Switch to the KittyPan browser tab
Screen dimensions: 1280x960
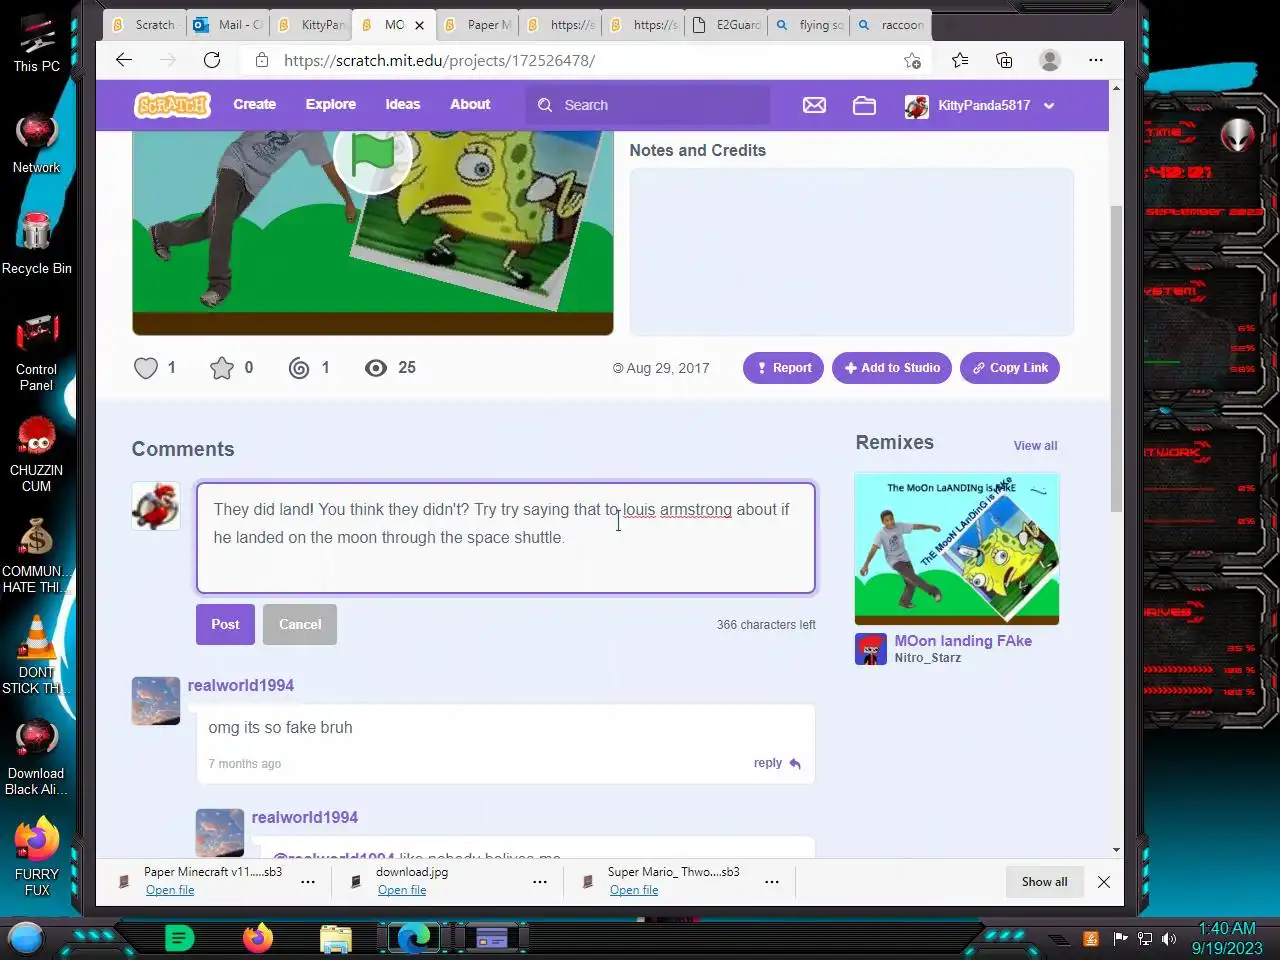click(312, 25)
